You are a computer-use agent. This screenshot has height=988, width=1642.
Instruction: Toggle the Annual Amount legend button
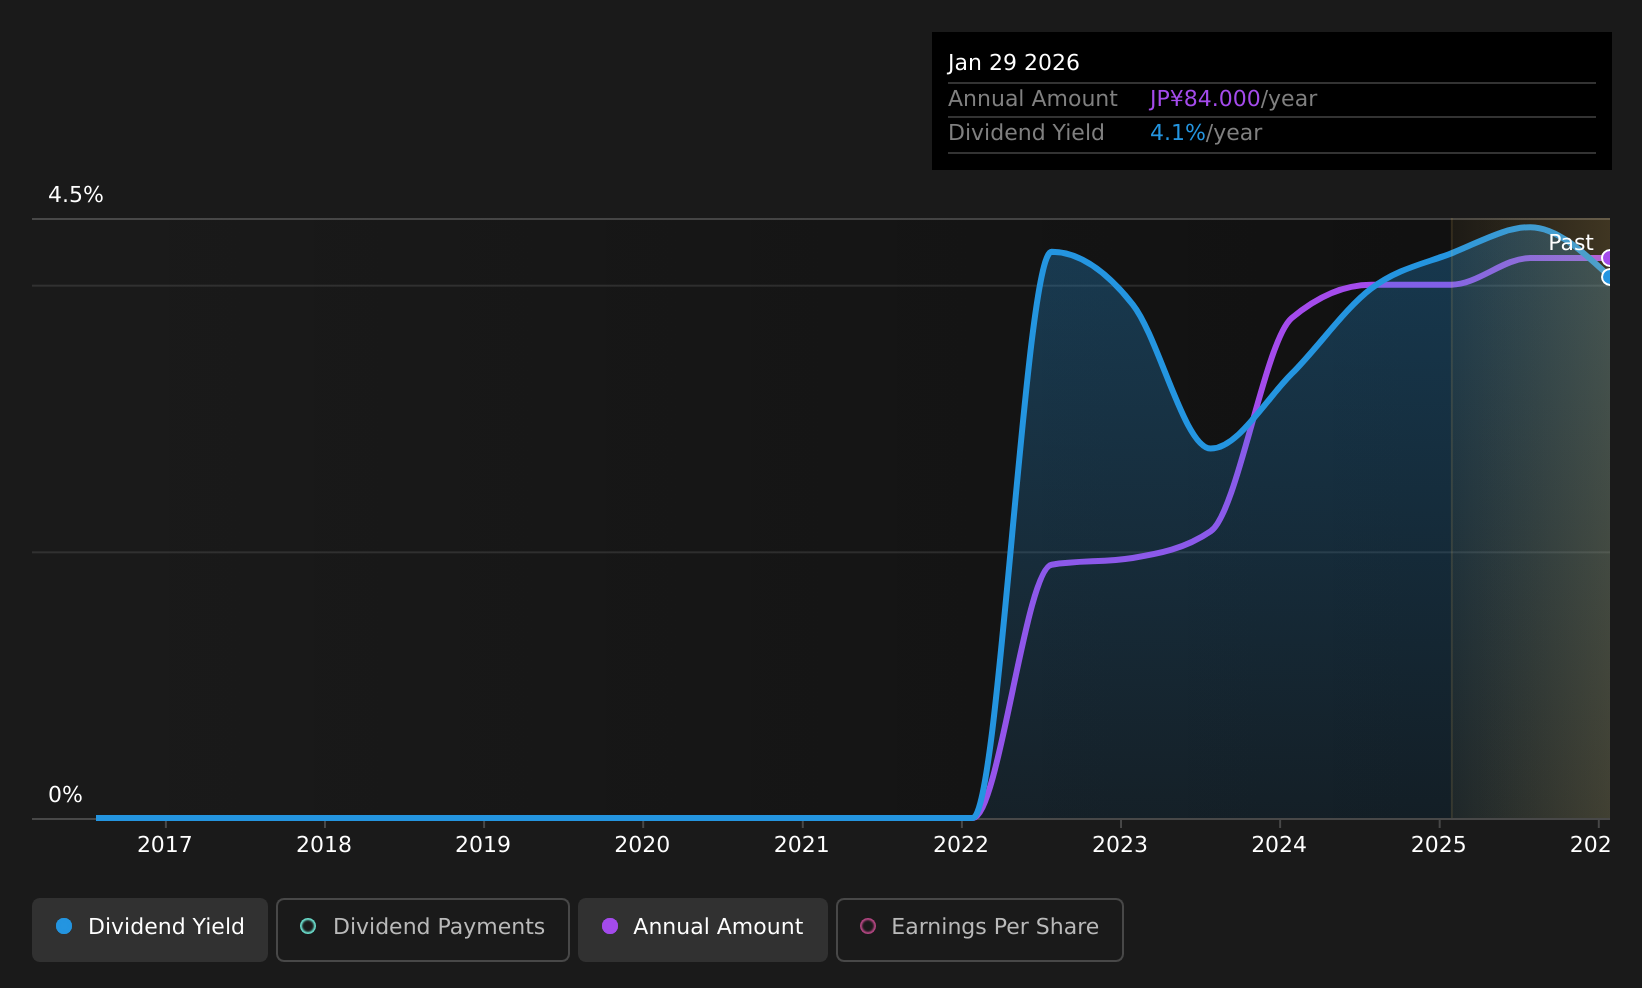click(703, 929)
